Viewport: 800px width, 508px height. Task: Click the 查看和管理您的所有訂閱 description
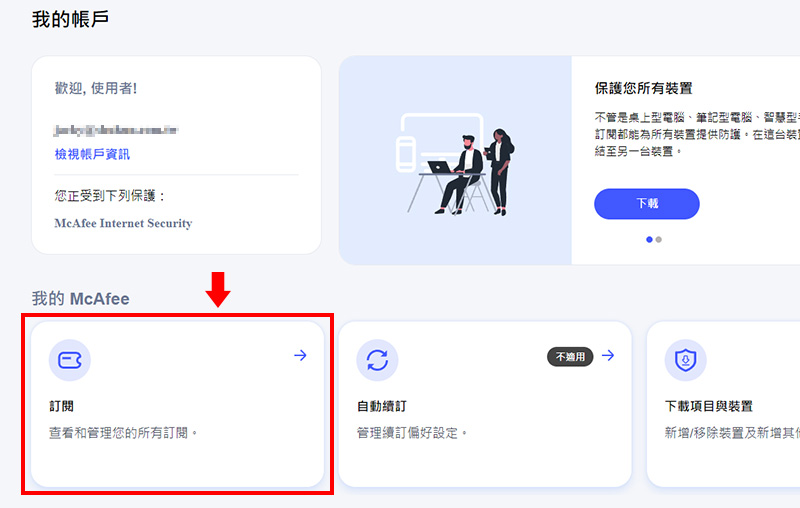(x=123, y=433)
